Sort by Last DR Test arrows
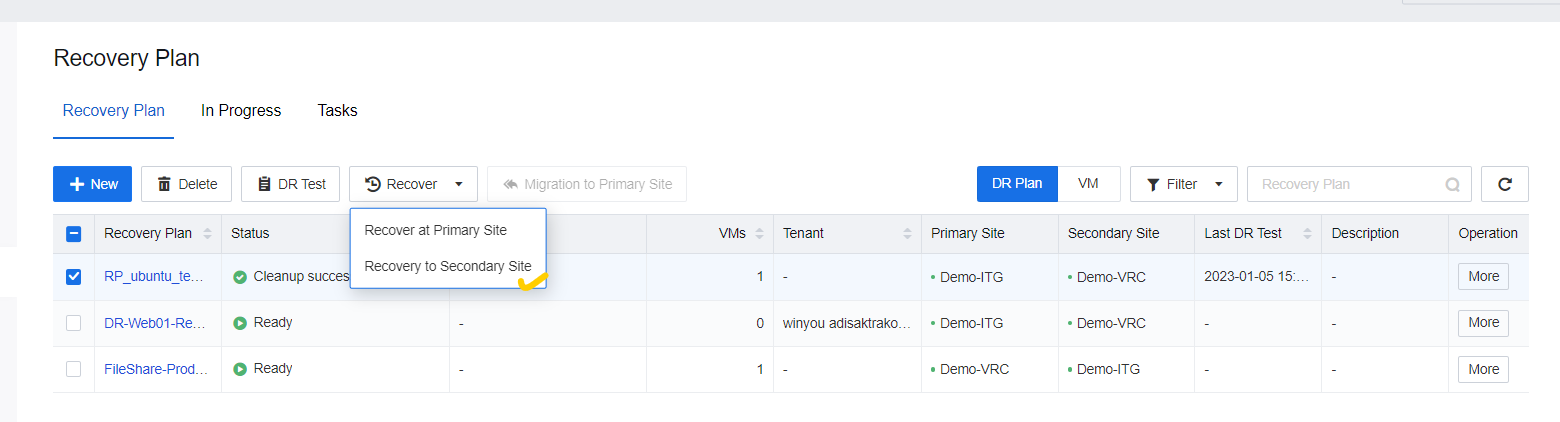Image resolution: width=1560 pixels, height=422 pixels. tap(1306, 234)
